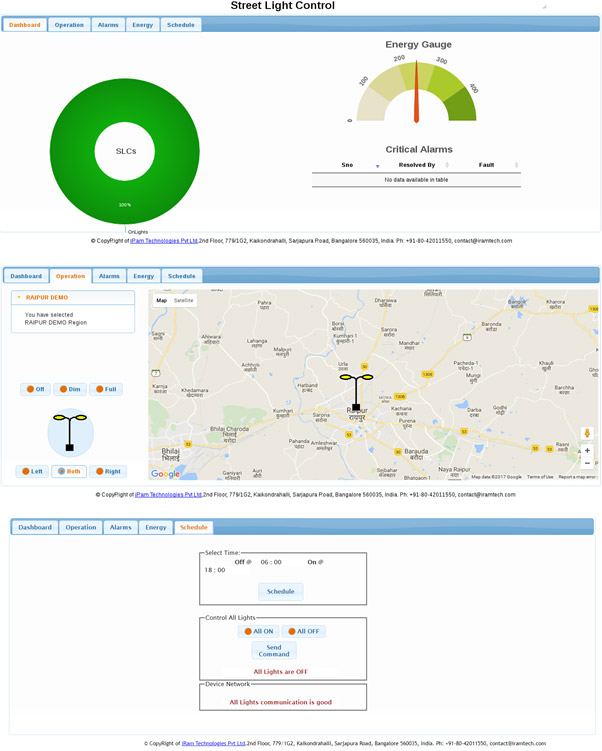The height and width of the screenshot is (751, 602).
Task: Select Left lamp side option
Action: point(32,471)
